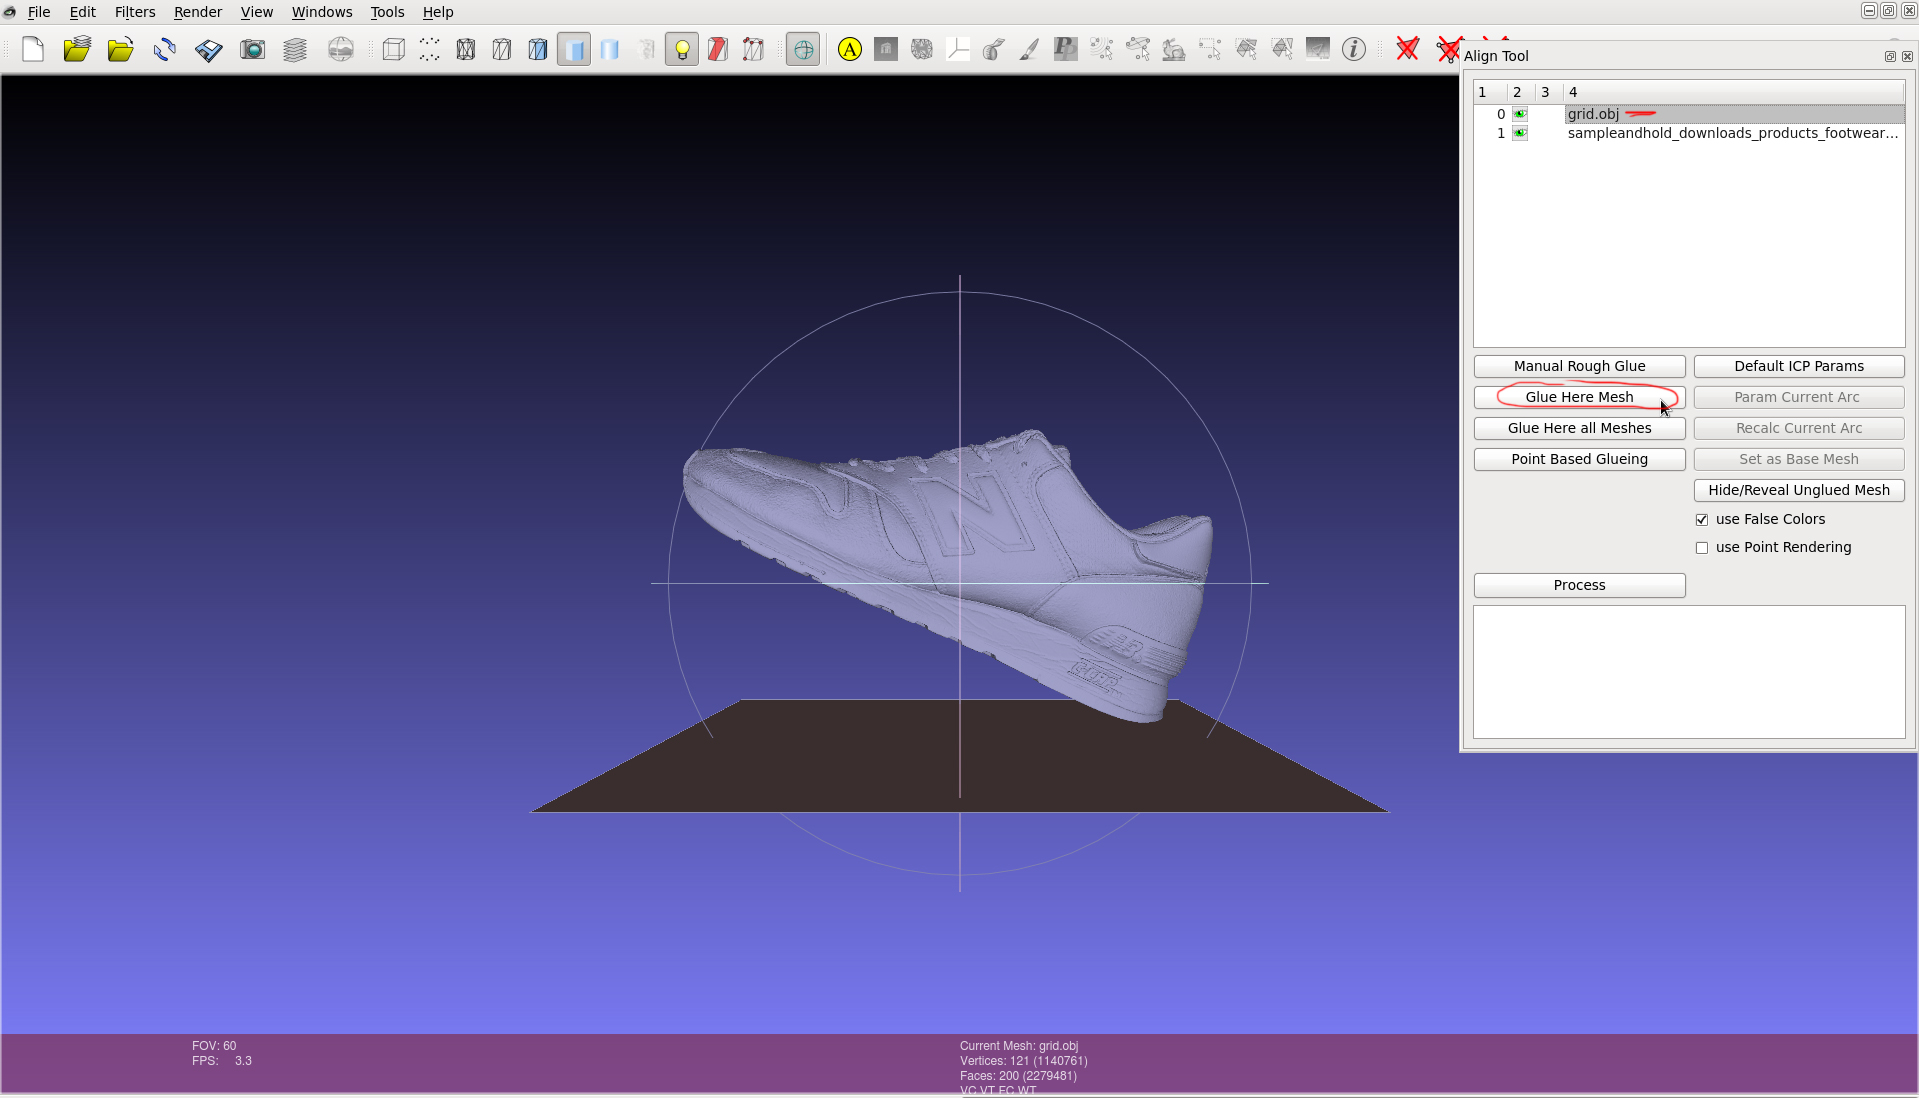1919x1098 pixels.
Task: Click the Set as Base Mesh button
Action: pos(1799,459)
